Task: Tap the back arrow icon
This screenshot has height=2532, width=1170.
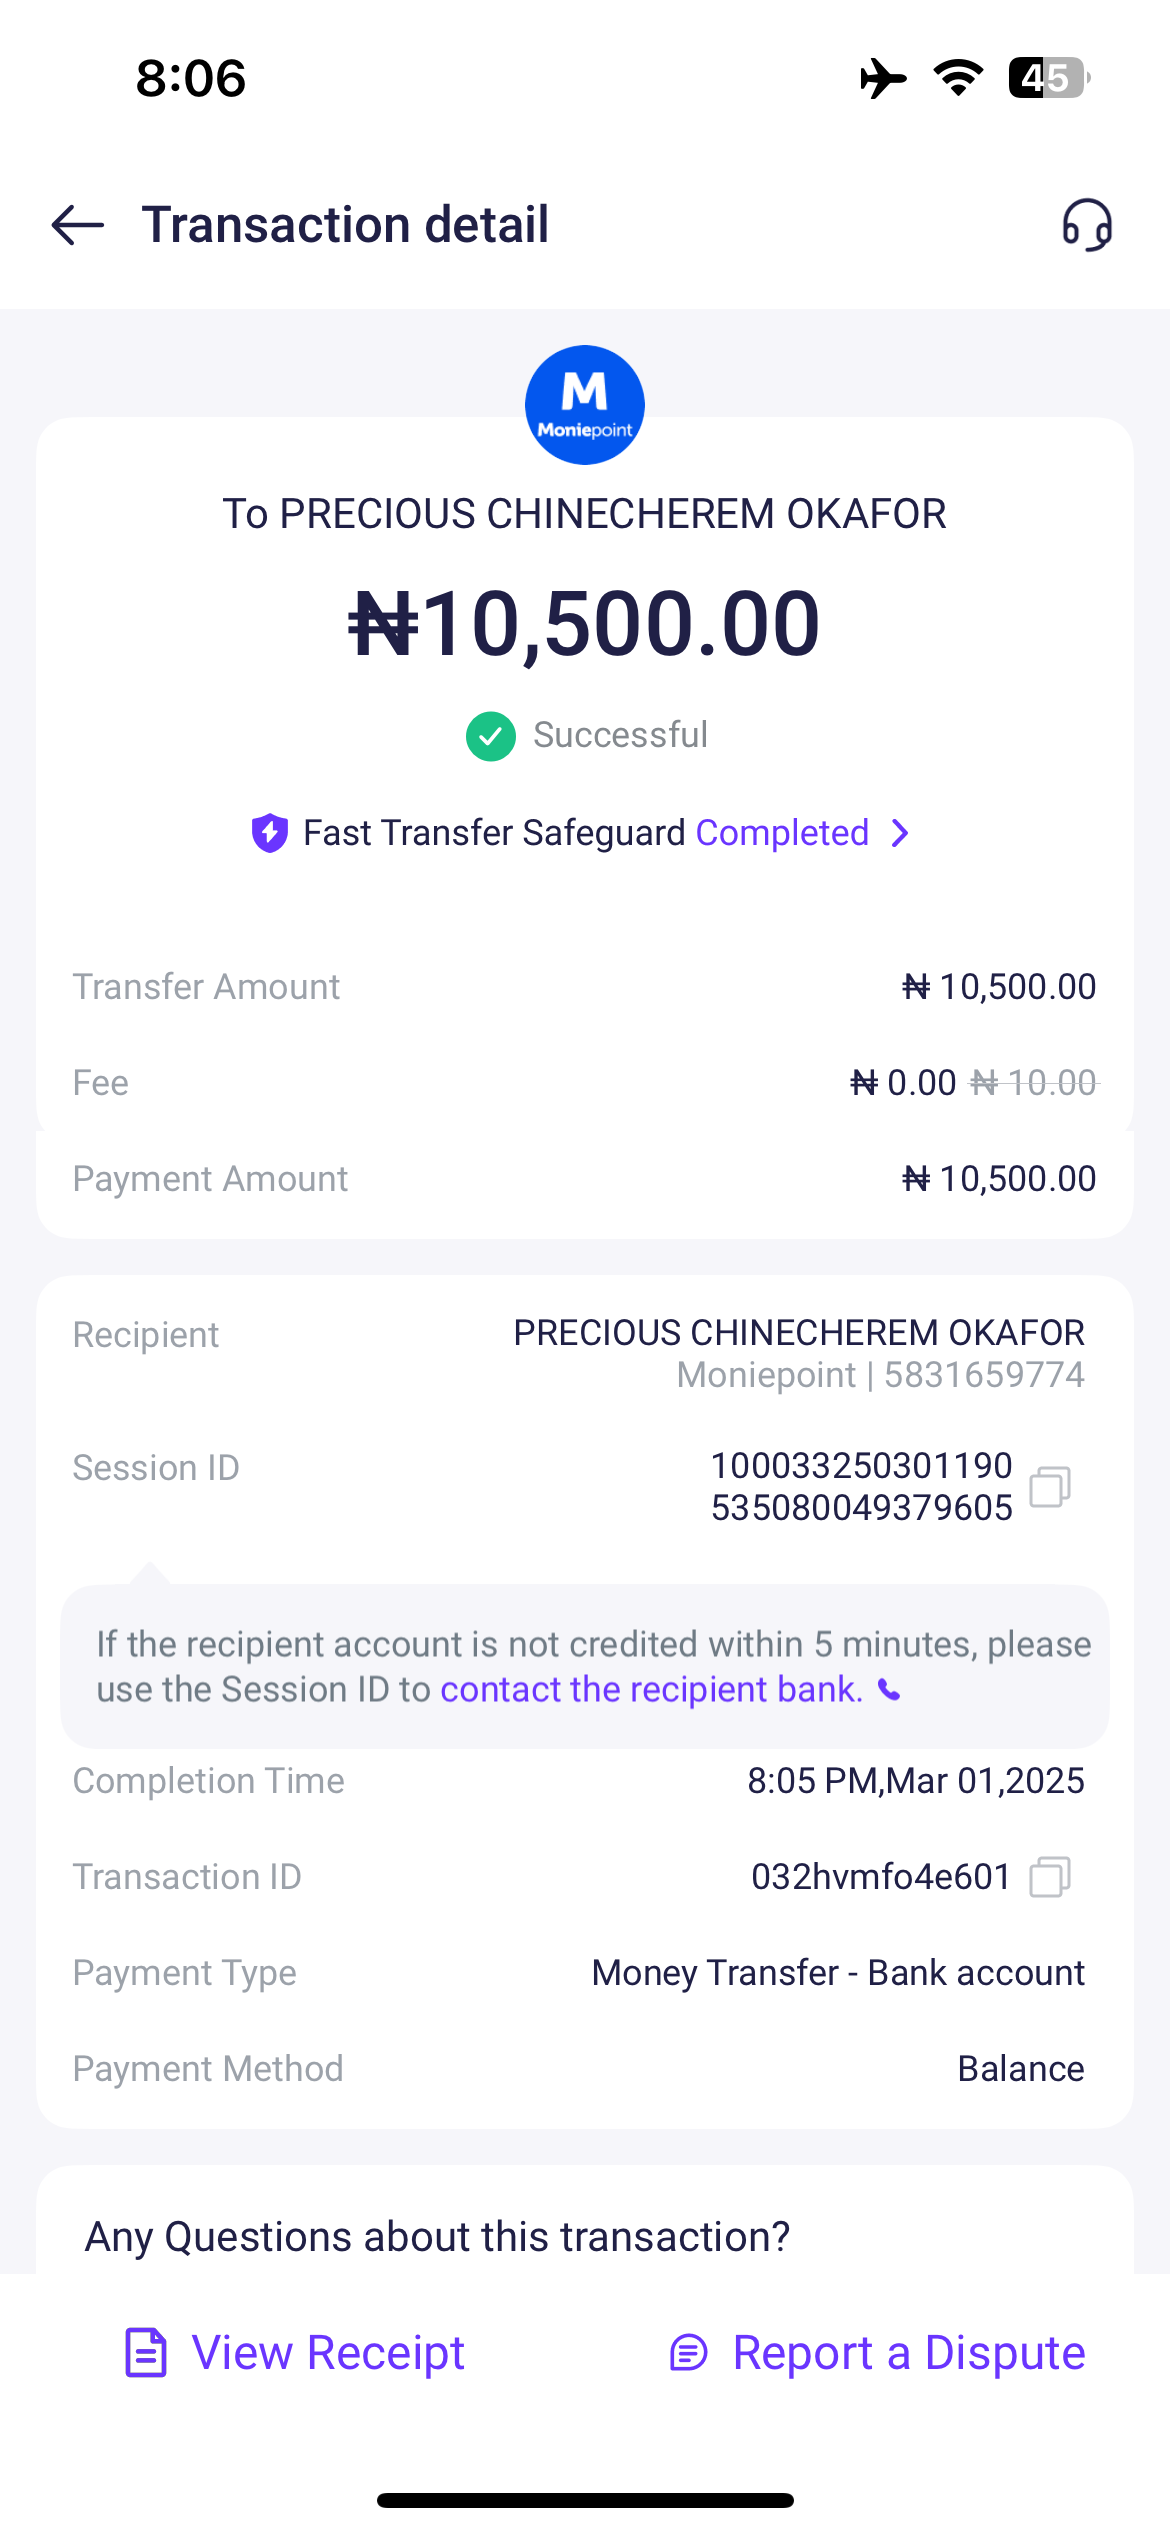Action: tap(78, 225)
